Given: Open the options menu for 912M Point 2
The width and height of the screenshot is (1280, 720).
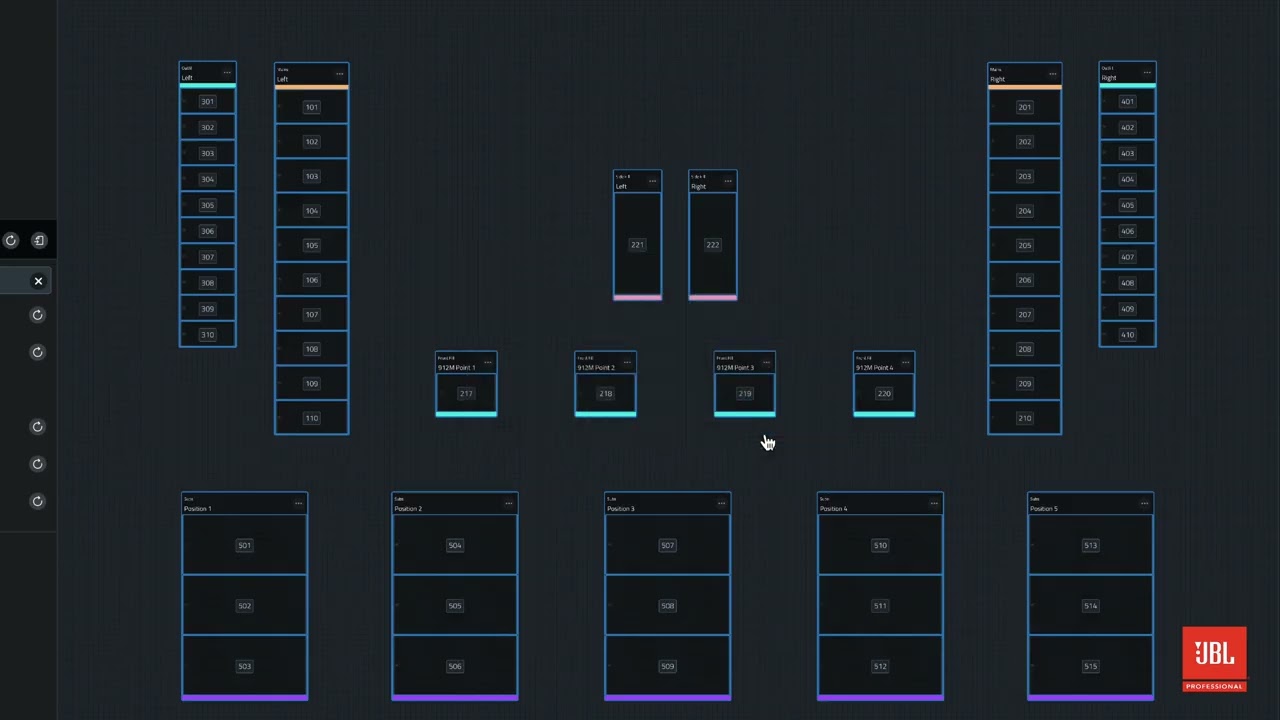Looking at the screenshot, I should 627,362.
